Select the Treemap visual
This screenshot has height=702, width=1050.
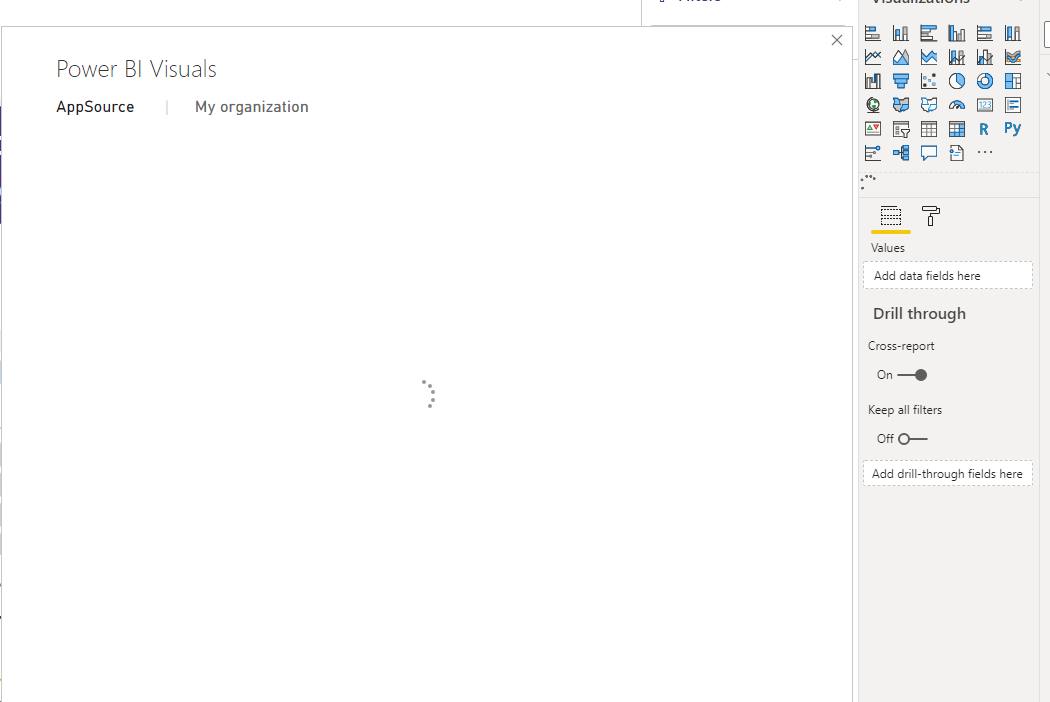[1012, 81]
